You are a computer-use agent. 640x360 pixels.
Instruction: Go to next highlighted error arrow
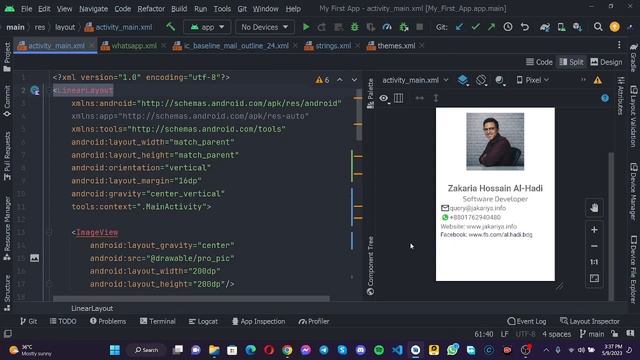(x=354, y=80)
